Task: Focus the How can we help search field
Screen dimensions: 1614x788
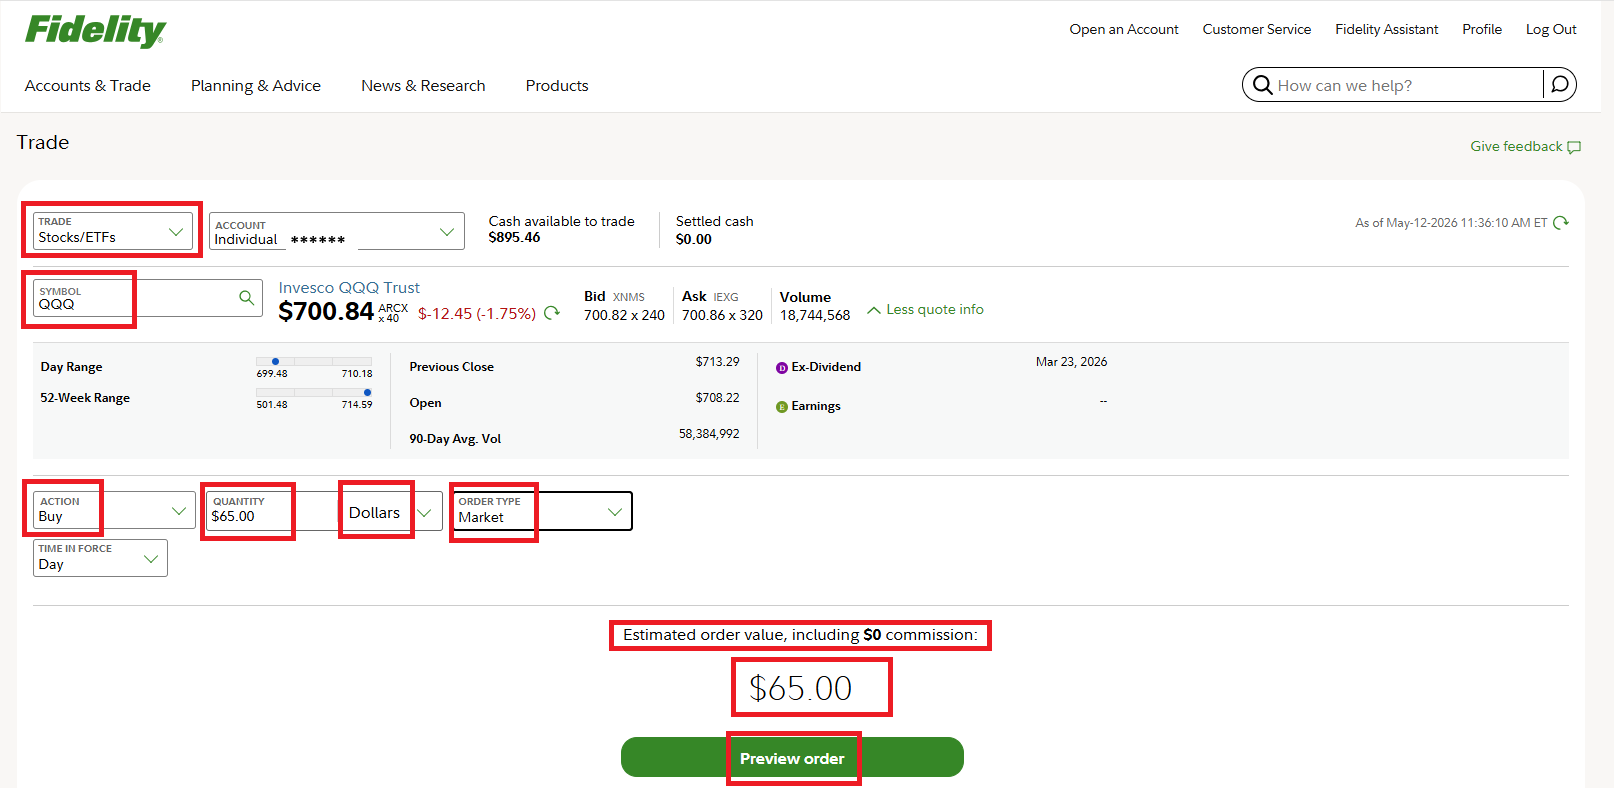Action: tap(1408, 85)
